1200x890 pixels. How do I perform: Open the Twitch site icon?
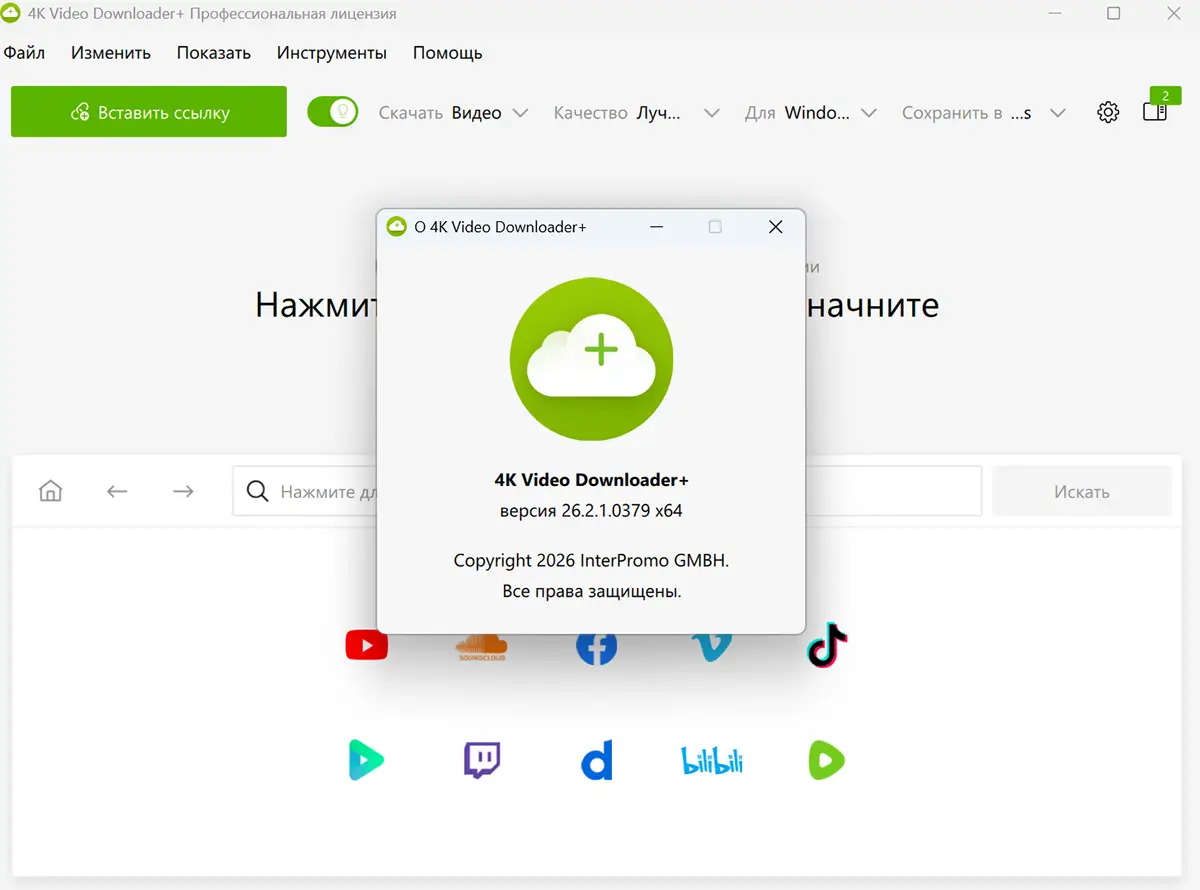click(x=482, y=761)
